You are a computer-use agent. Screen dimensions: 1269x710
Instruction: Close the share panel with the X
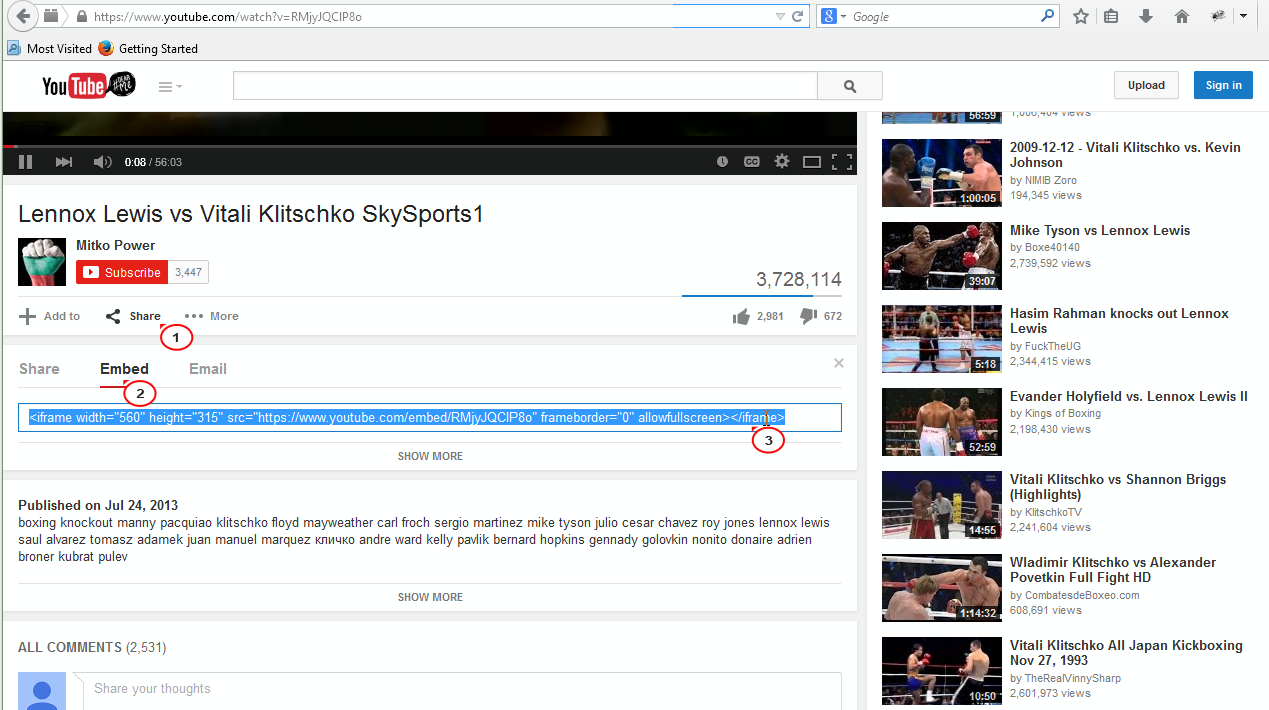pyautogui.click(x=839, y=363)
